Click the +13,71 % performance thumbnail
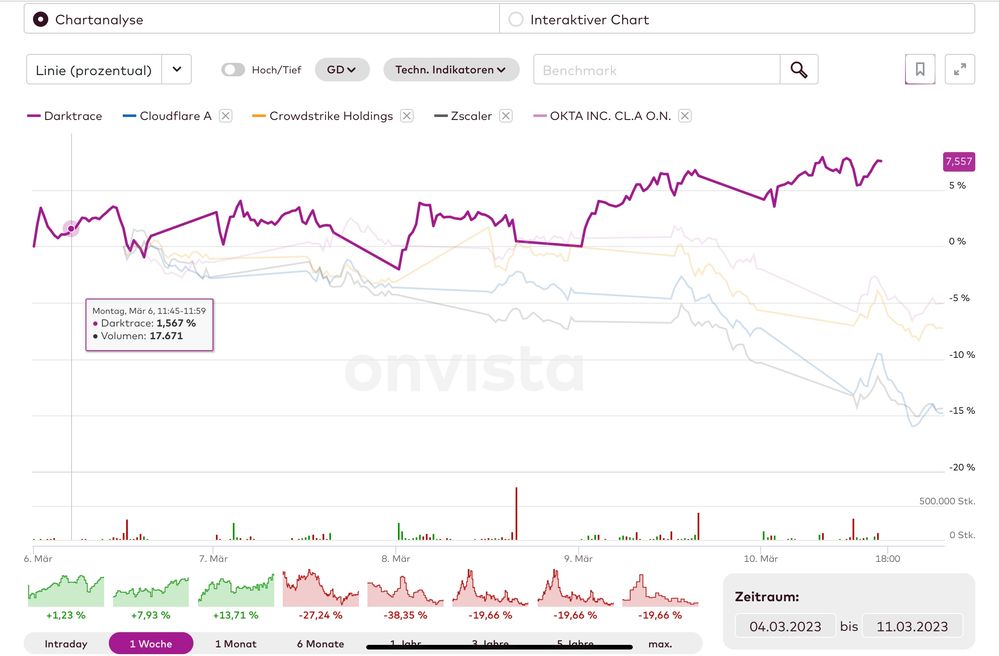Screen dimensions: 999x656 point(236,596)
